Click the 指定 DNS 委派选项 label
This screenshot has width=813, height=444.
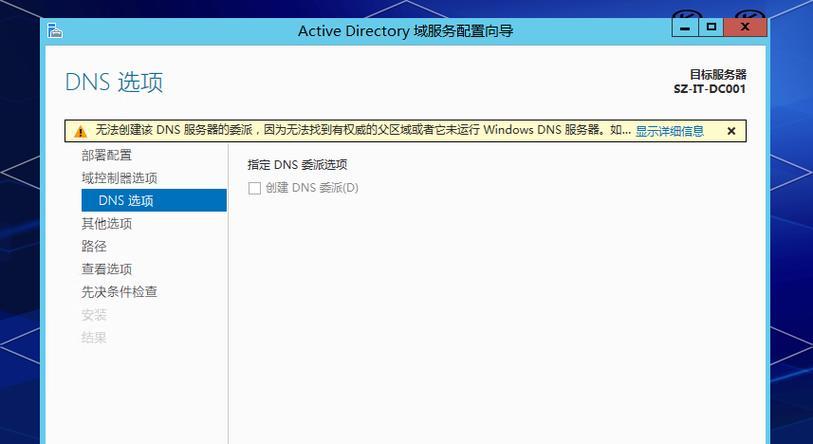tap(297, 165)
